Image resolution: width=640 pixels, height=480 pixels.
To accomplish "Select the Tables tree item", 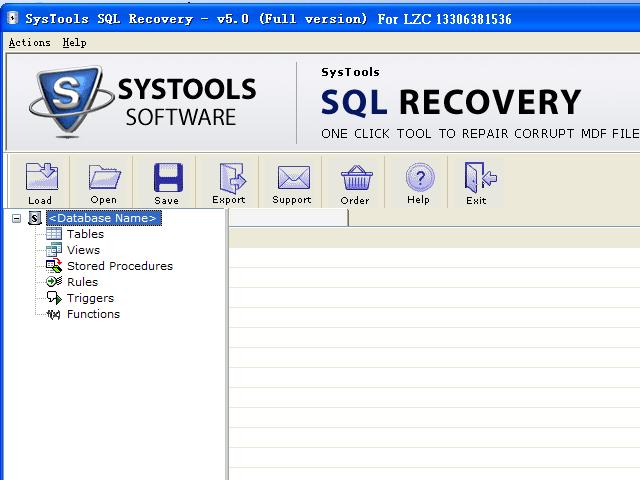I will click(x=85, y=234).
